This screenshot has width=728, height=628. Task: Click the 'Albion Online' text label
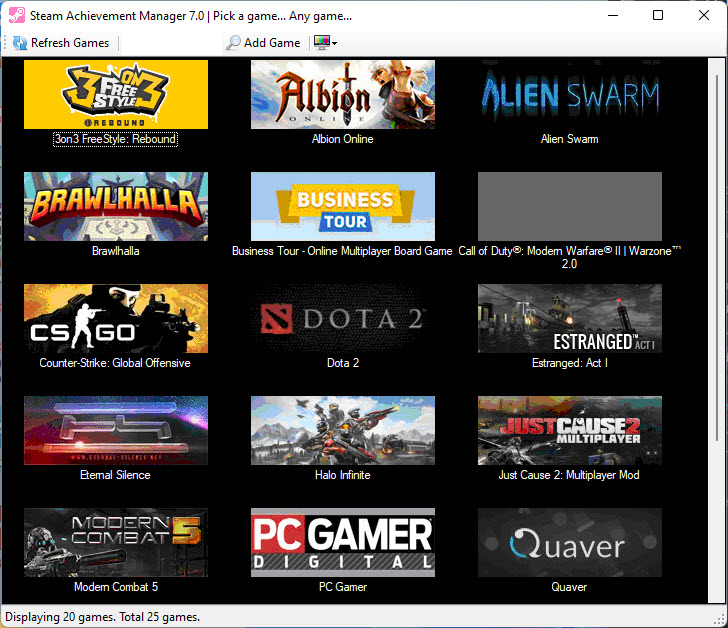pos(343,139)
